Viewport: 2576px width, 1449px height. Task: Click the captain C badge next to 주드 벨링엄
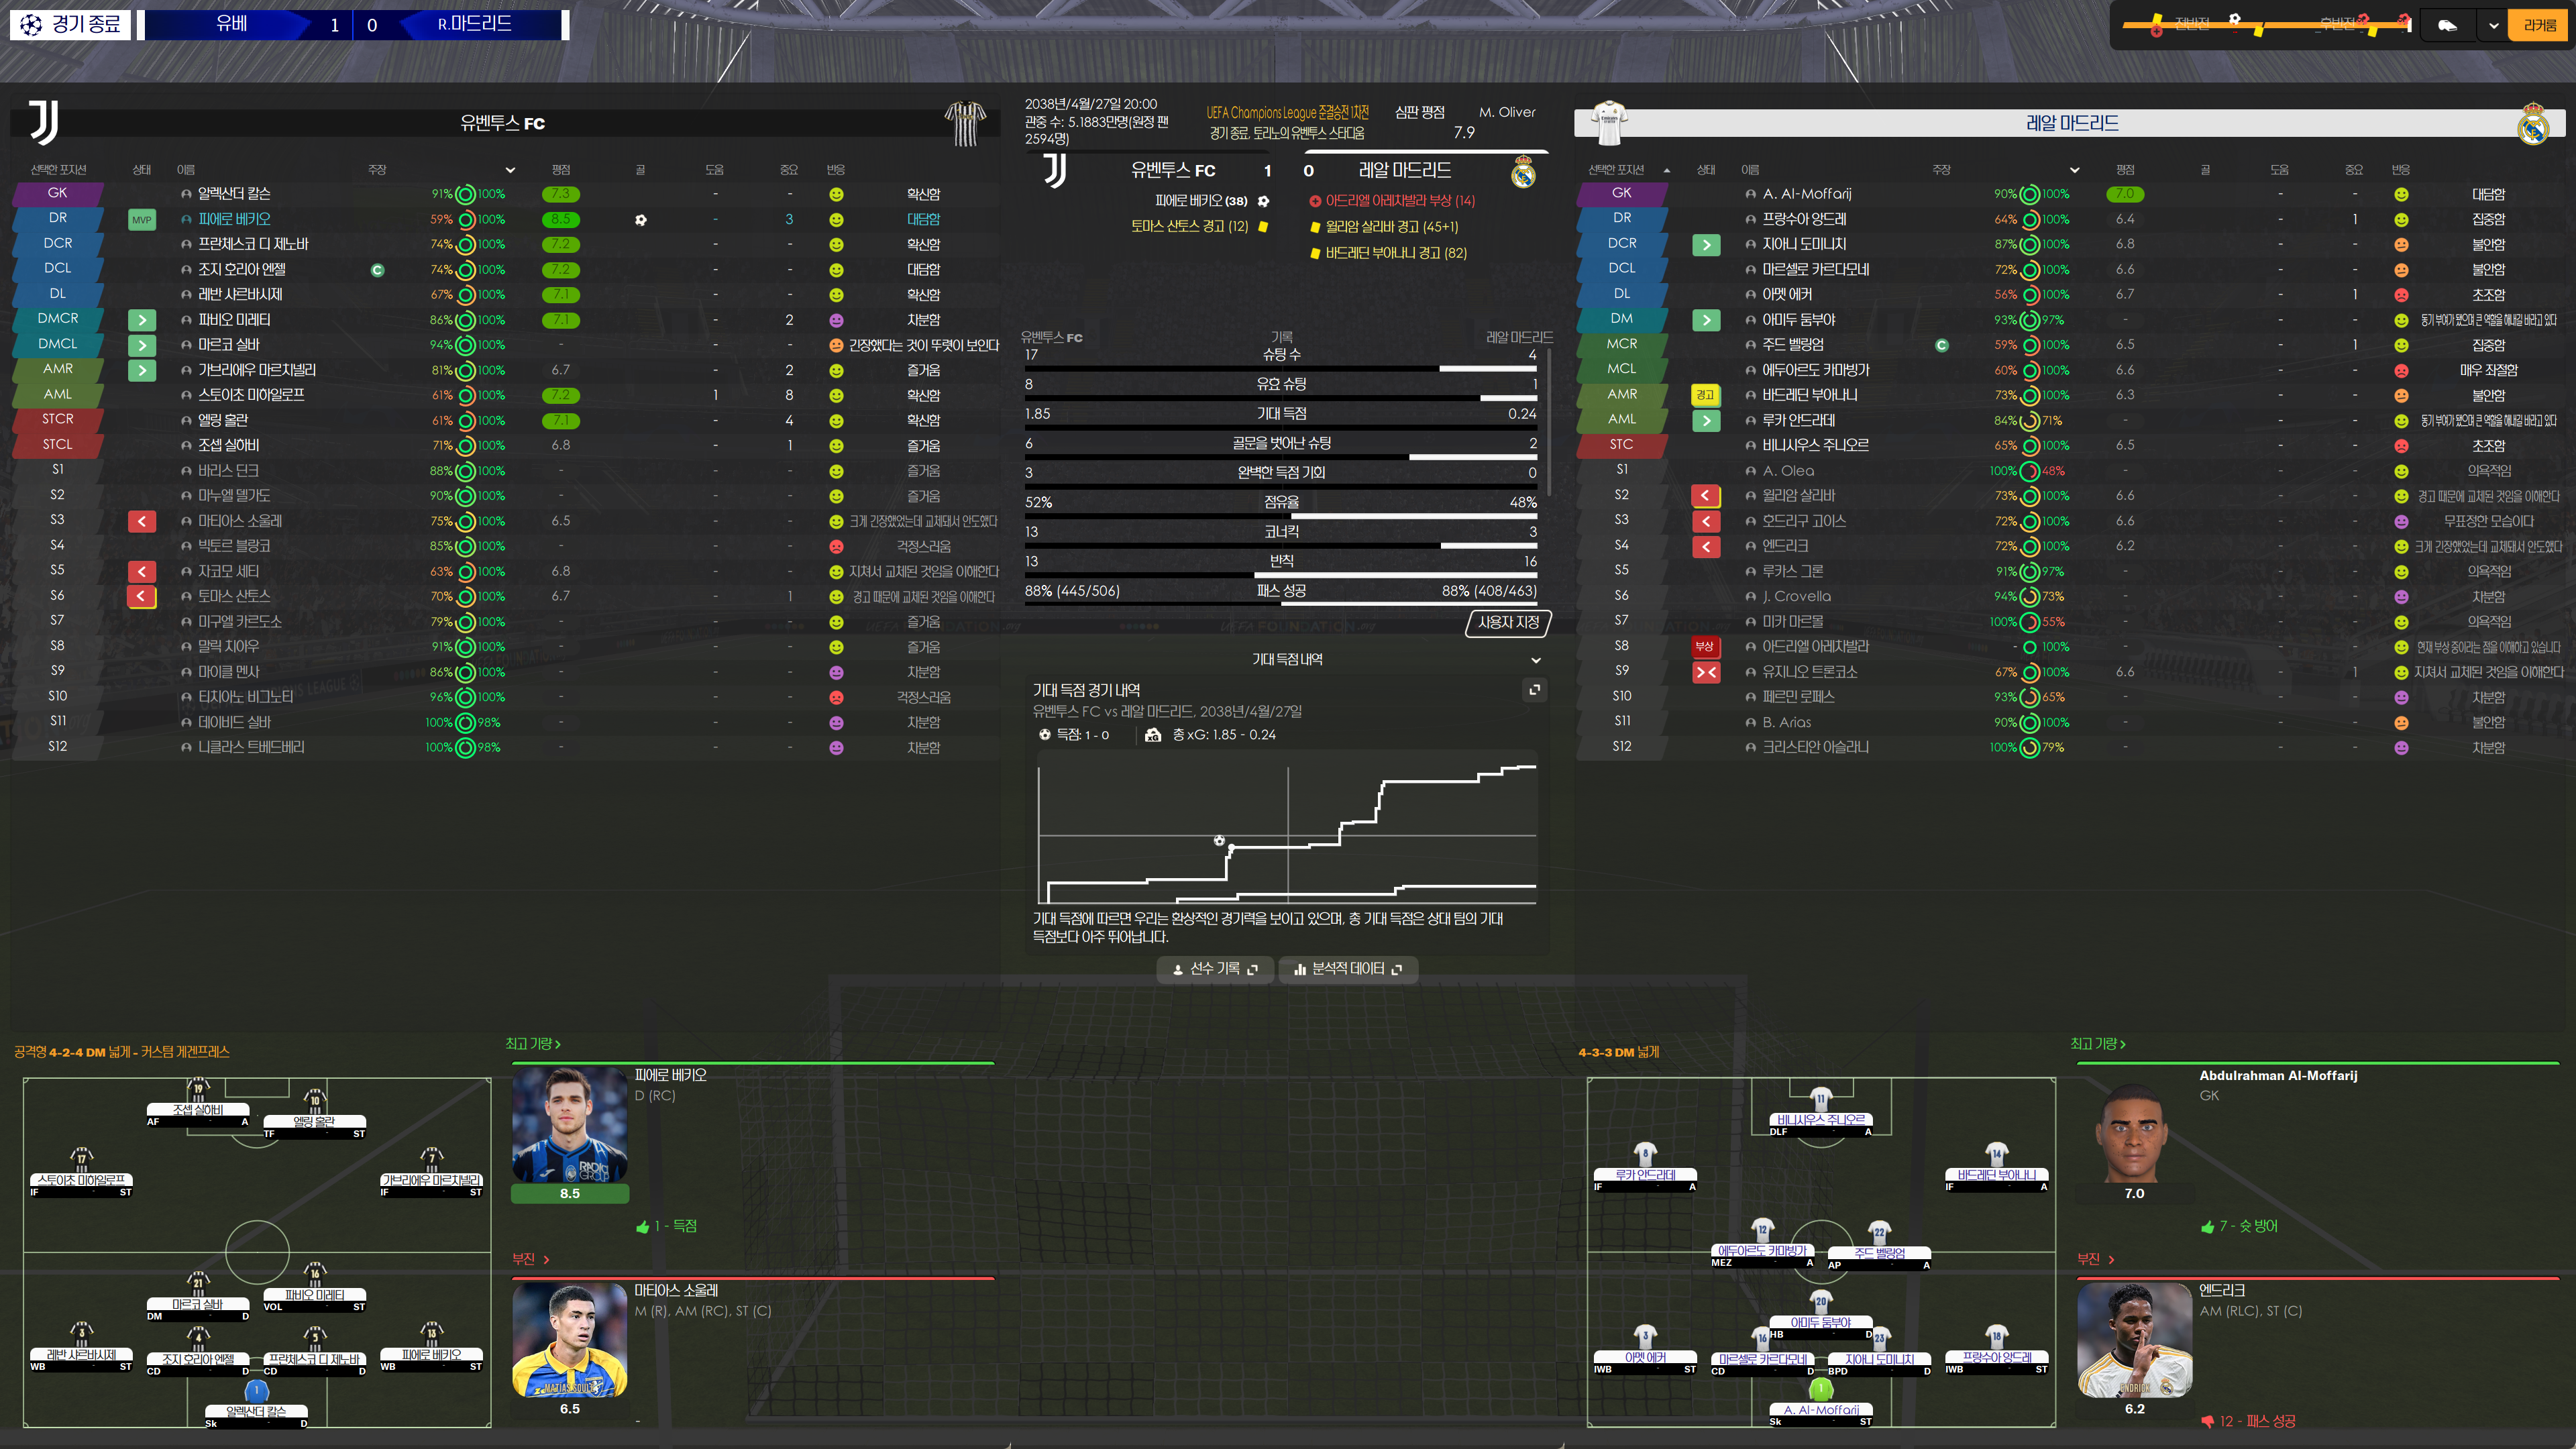click(1942, 345)
